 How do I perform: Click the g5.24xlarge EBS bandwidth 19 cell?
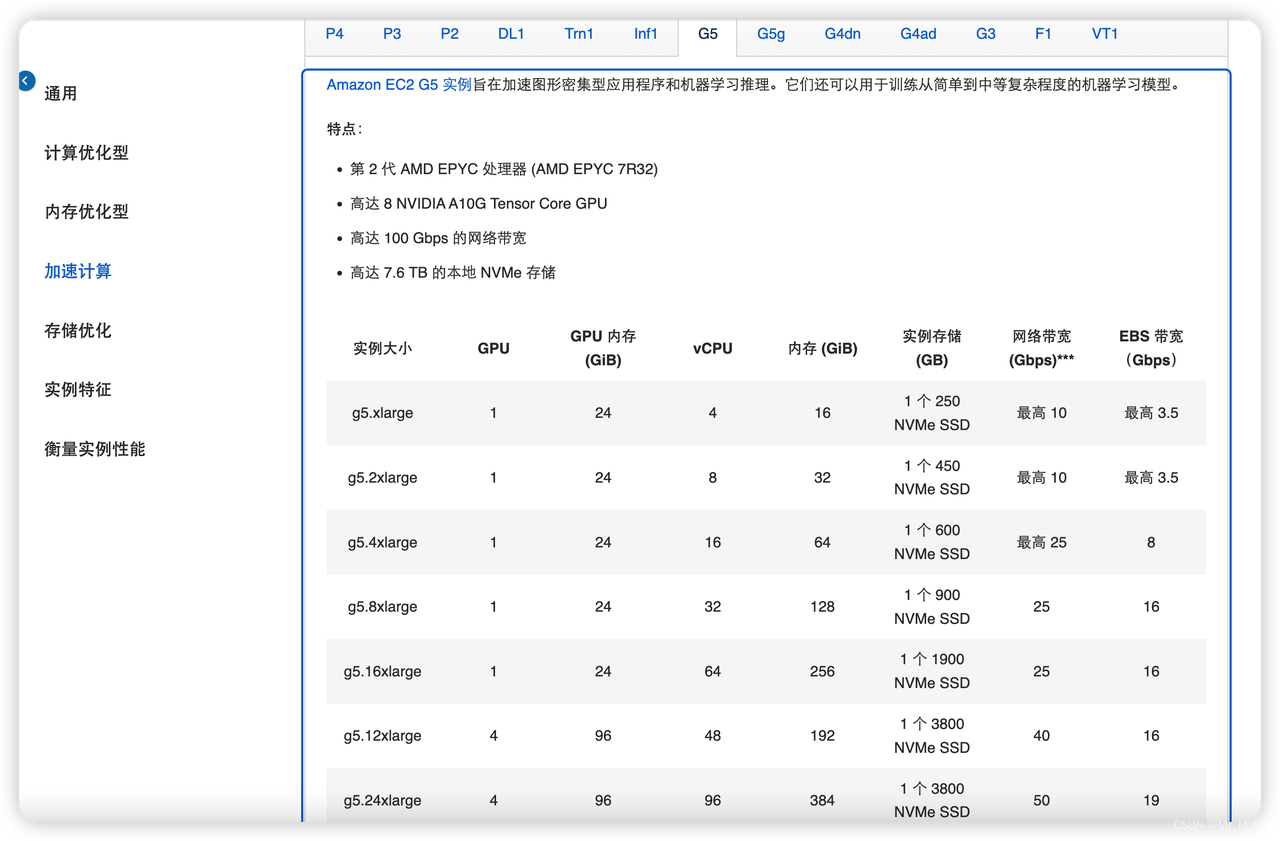(1151, 800)
